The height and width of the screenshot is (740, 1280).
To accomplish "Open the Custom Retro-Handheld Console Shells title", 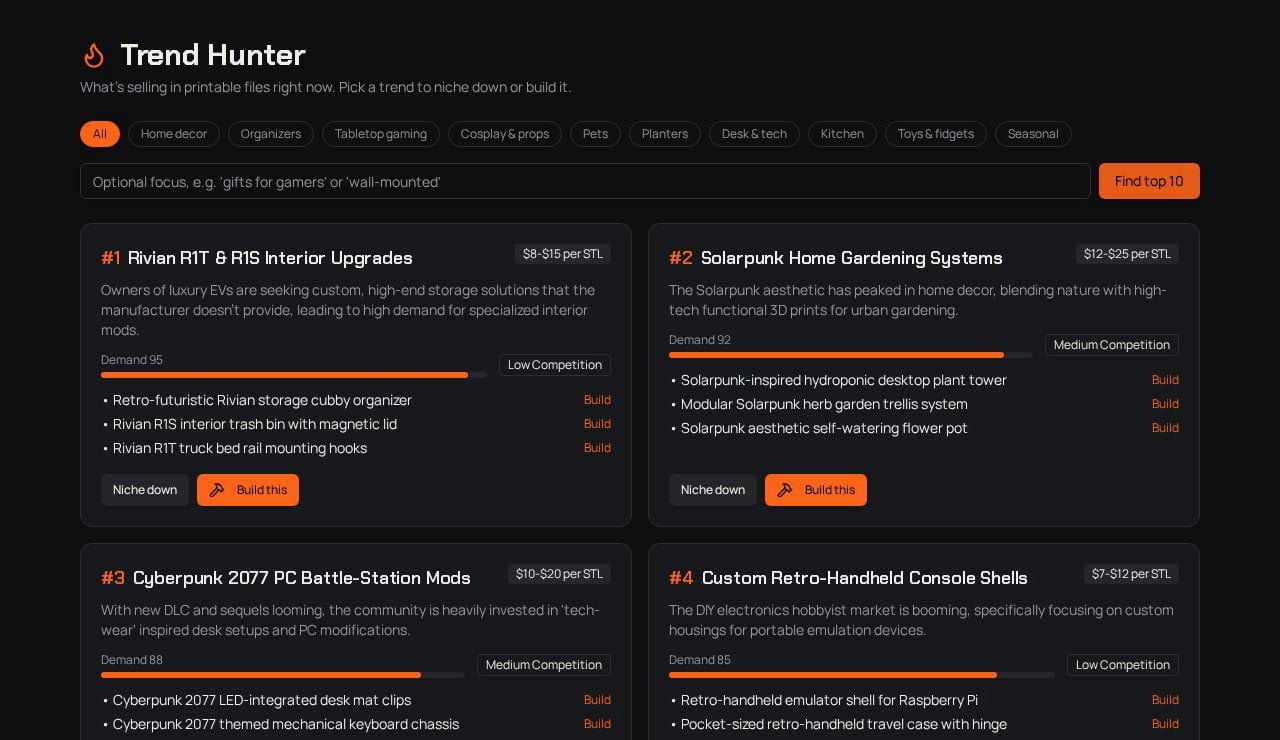I will click(x=865, y=578).
